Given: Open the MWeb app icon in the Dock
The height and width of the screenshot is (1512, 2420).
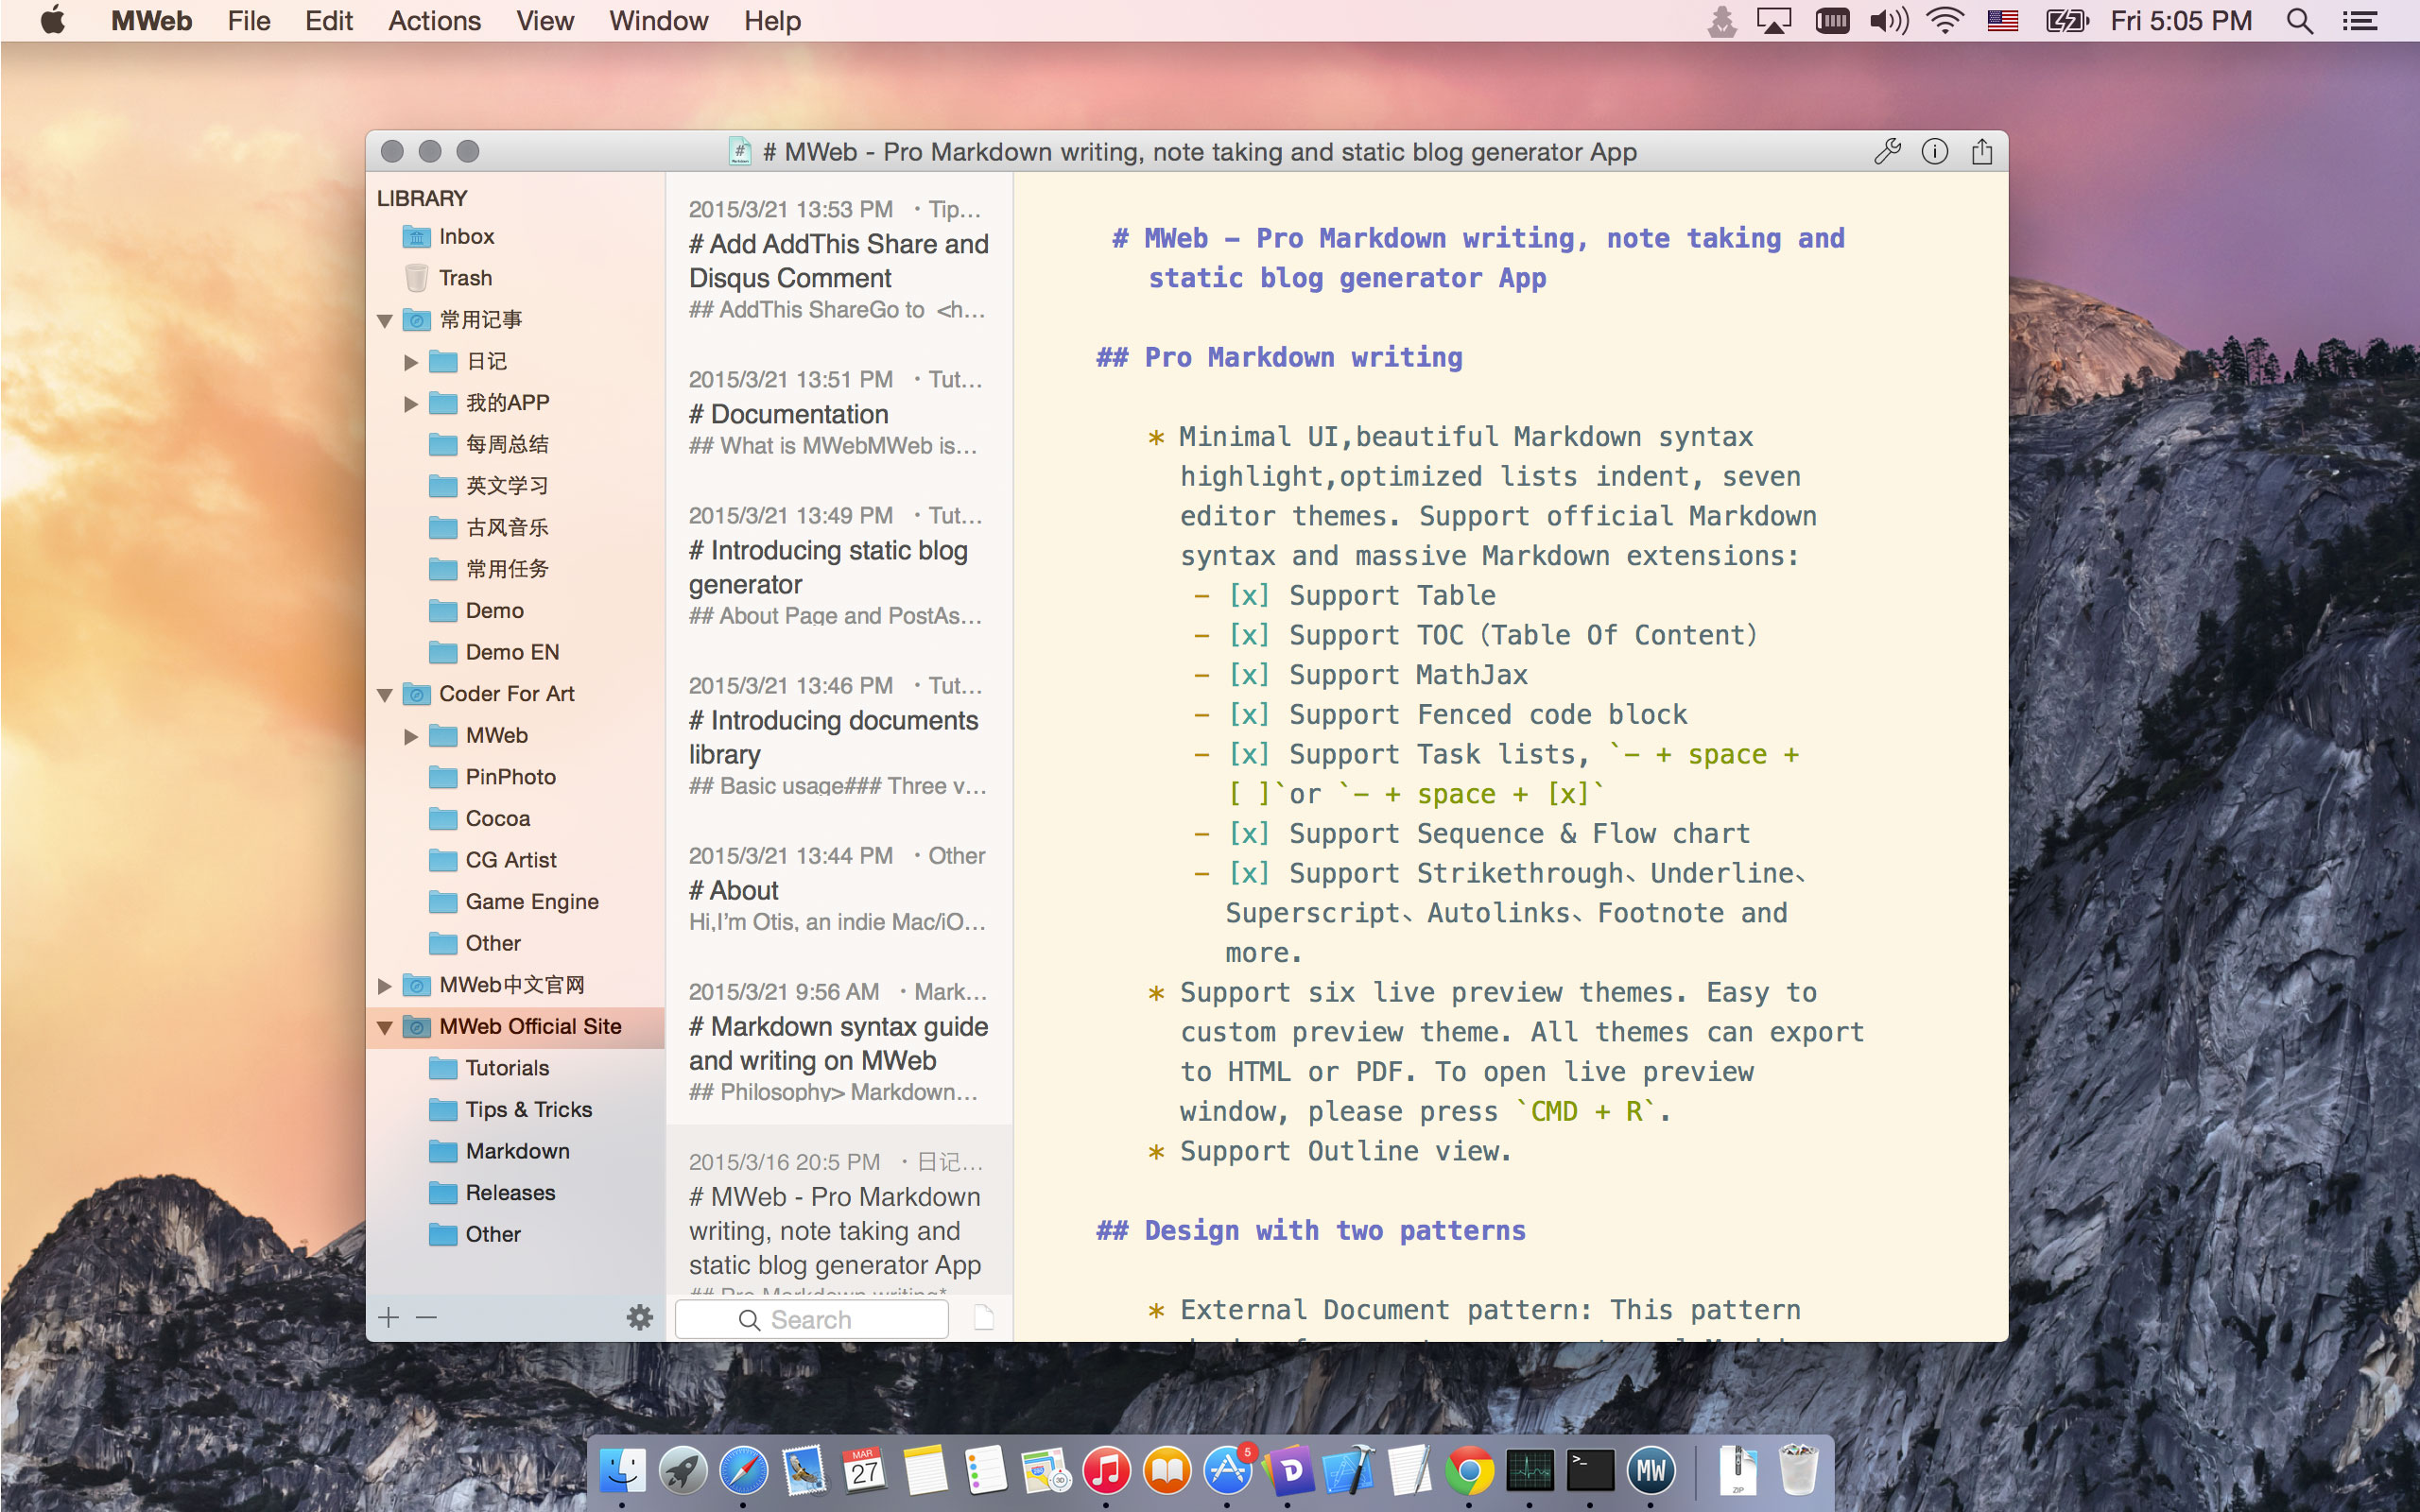Looking at the screenshot, I should pyautogui.click(x=1651, y=1471).
